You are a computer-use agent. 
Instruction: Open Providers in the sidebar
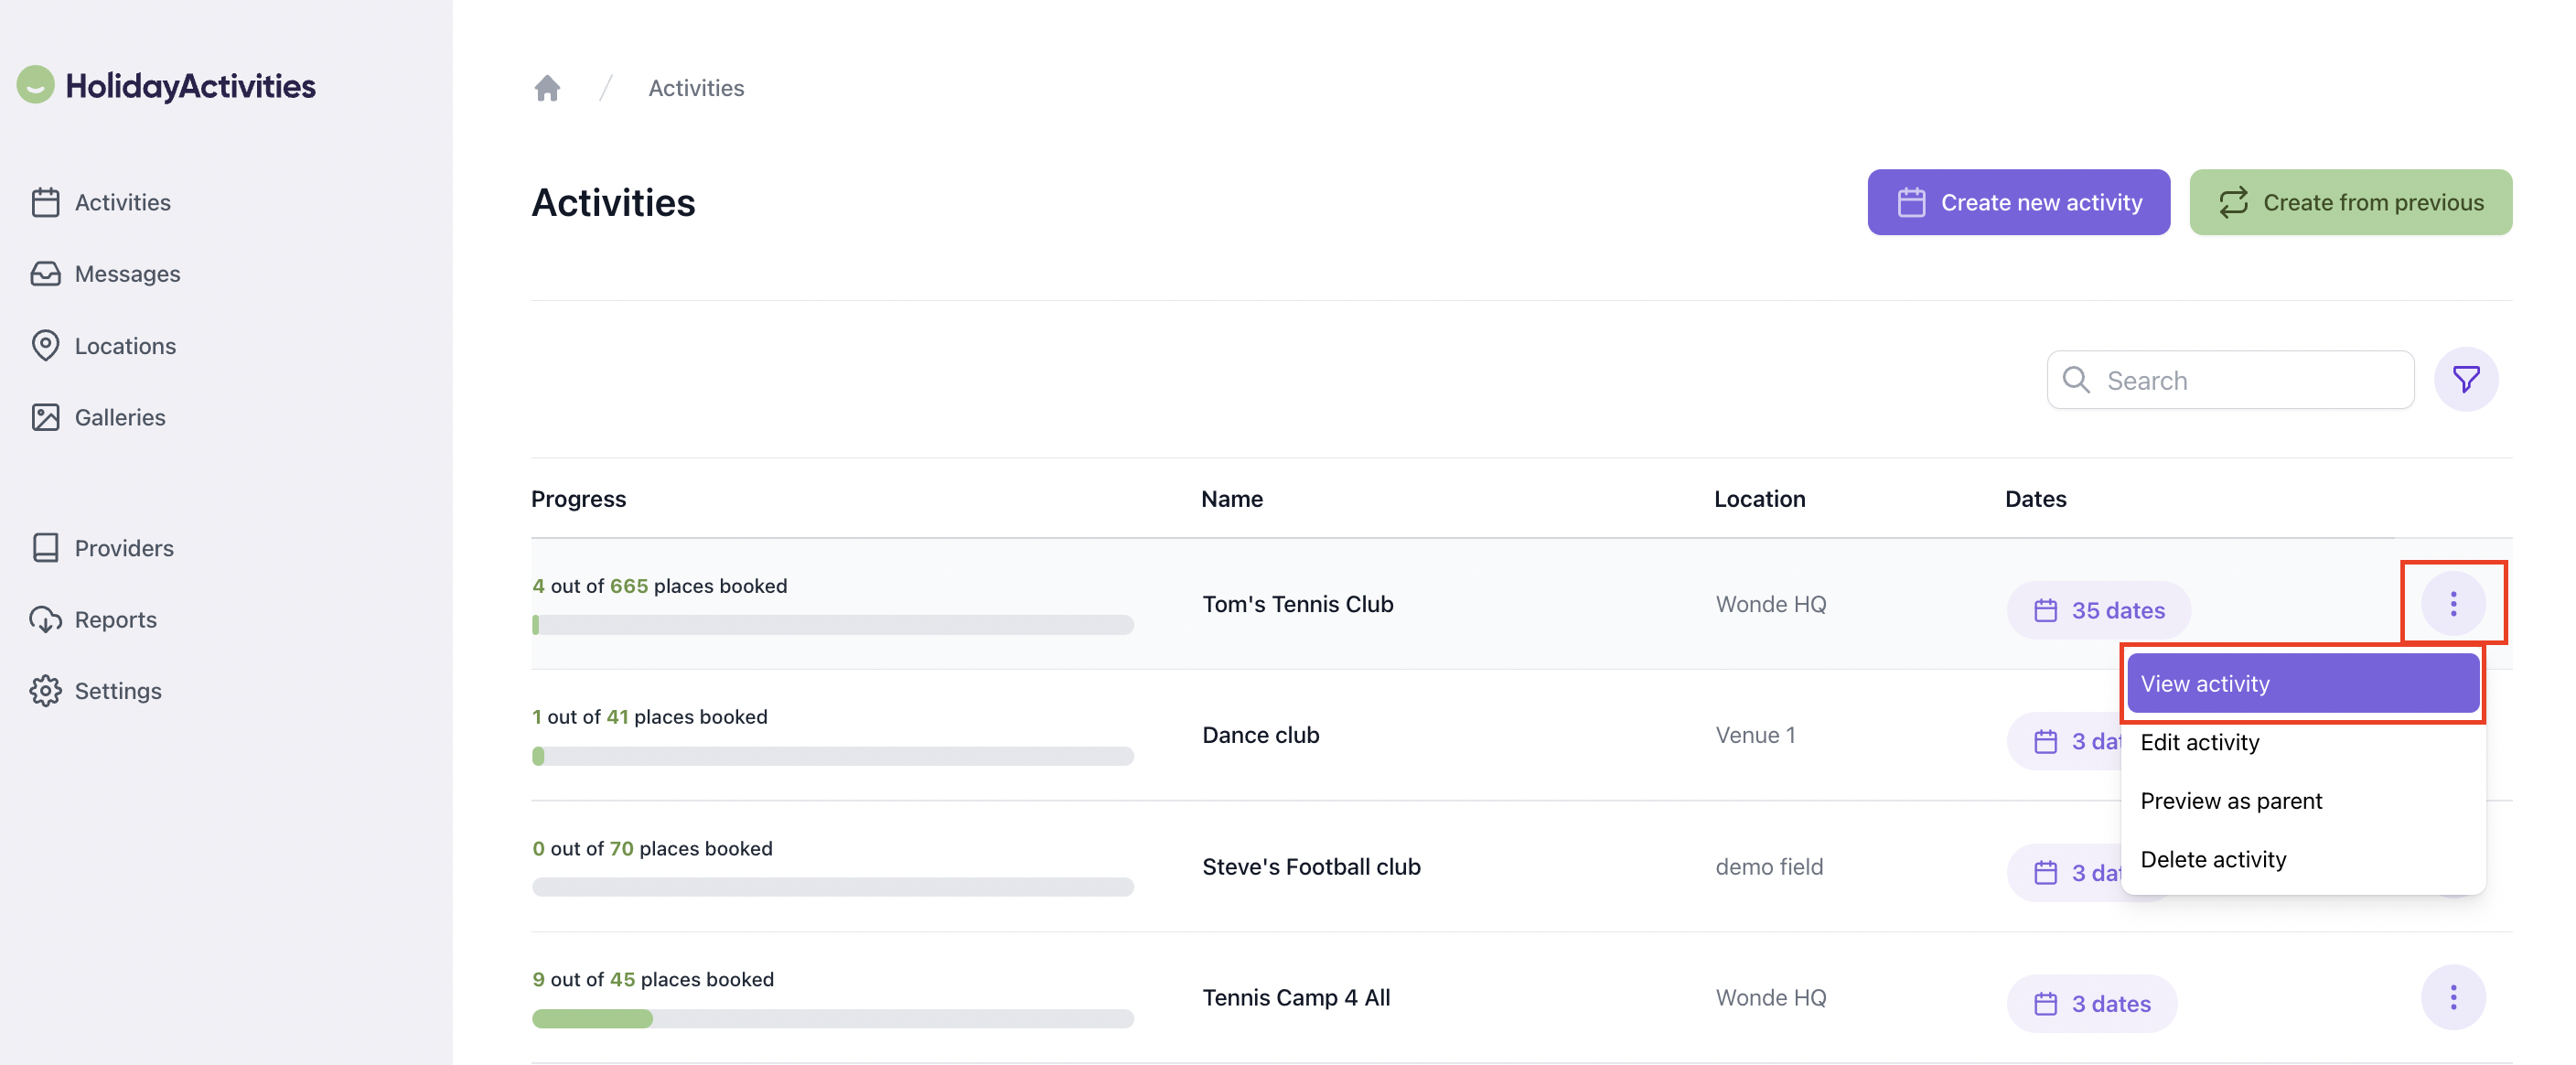point(124,548)
